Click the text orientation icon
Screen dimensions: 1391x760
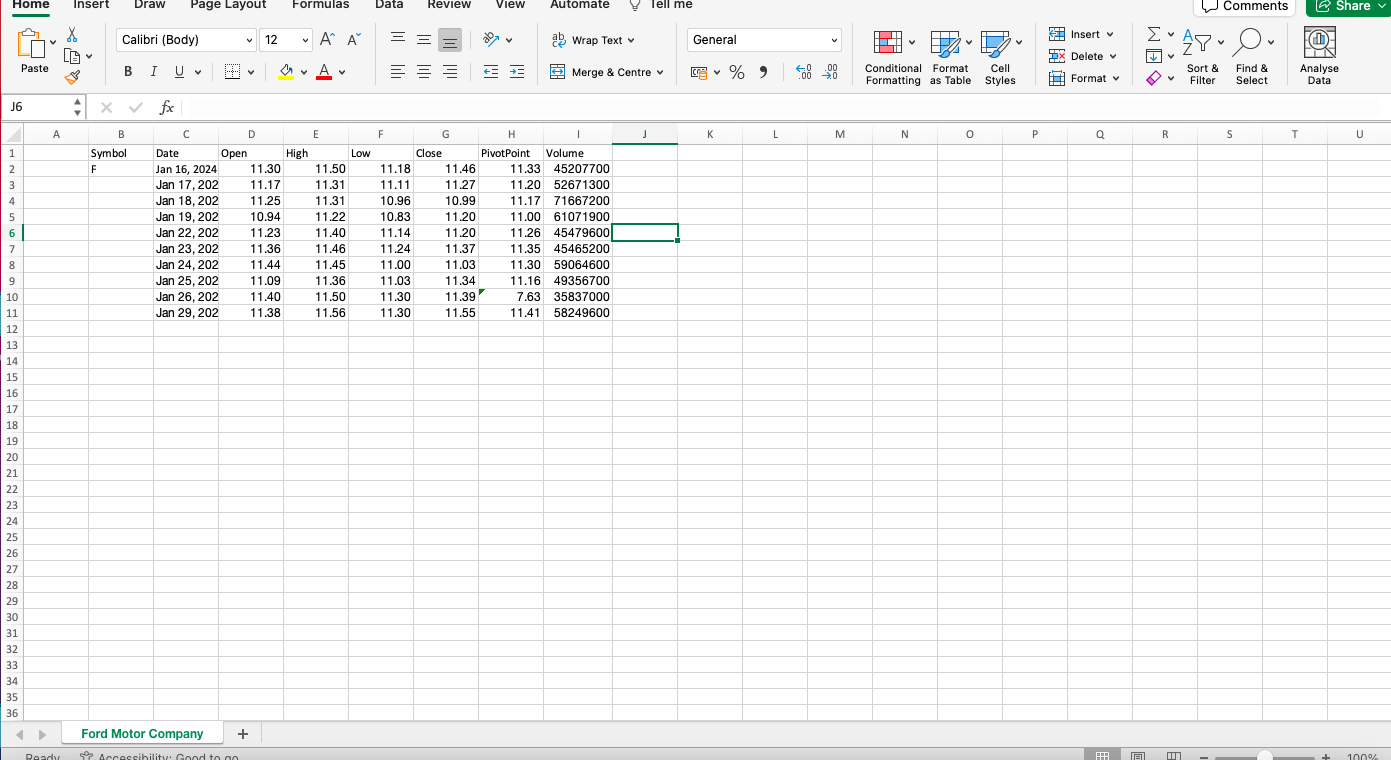click(491, 39)
